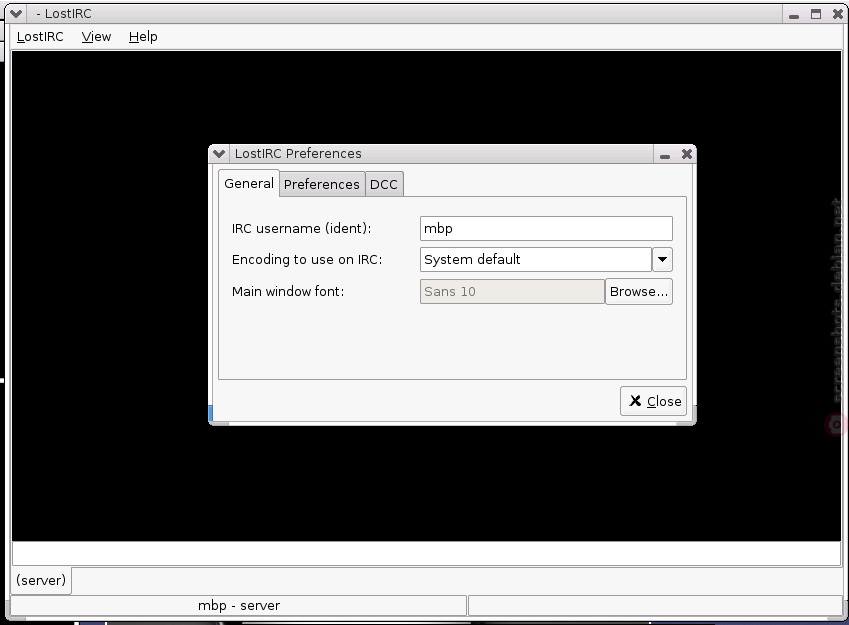Click the main window message input field

pyautogui.click(x=426, y=554)
